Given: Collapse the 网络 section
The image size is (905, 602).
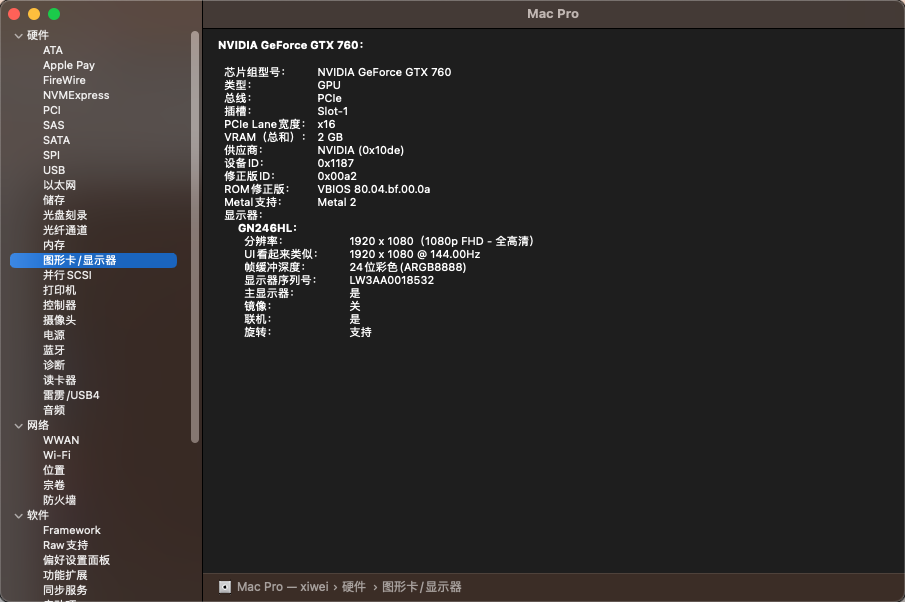Looking at the screenshot, I should pyautogui.click(x=18, y=425).
